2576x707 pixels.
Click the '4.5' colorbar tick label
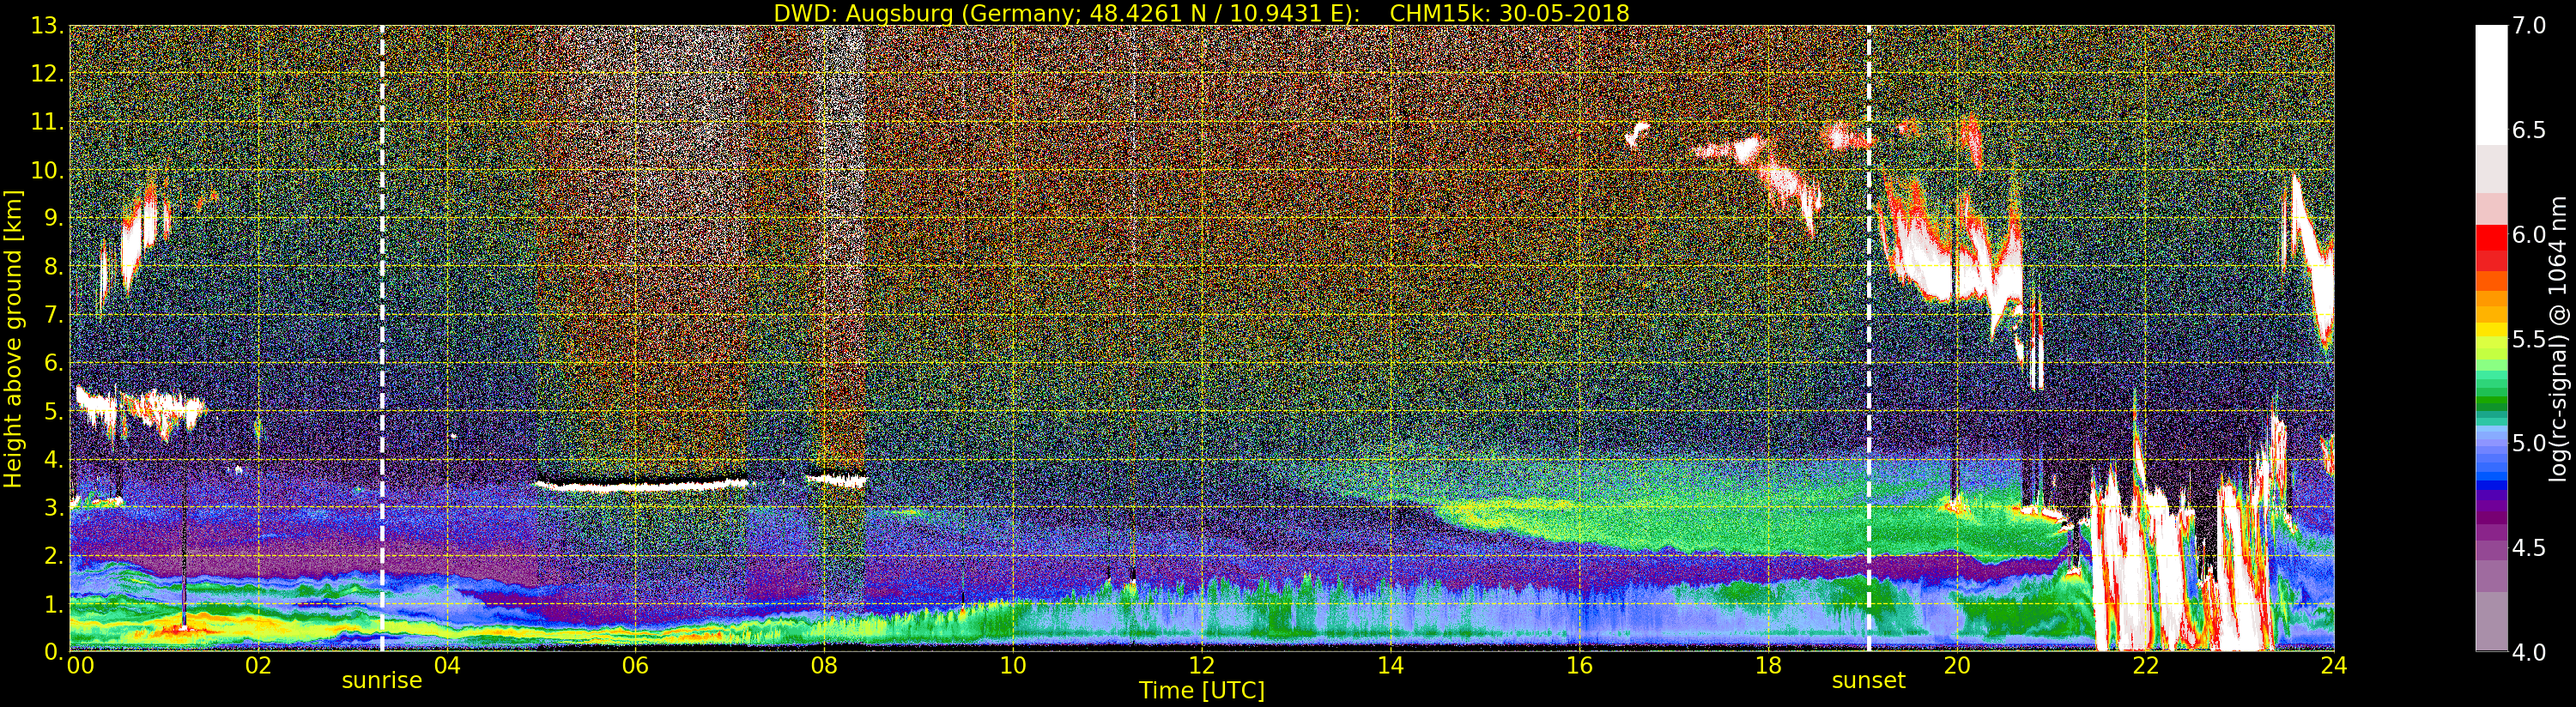coord(2529,548)
